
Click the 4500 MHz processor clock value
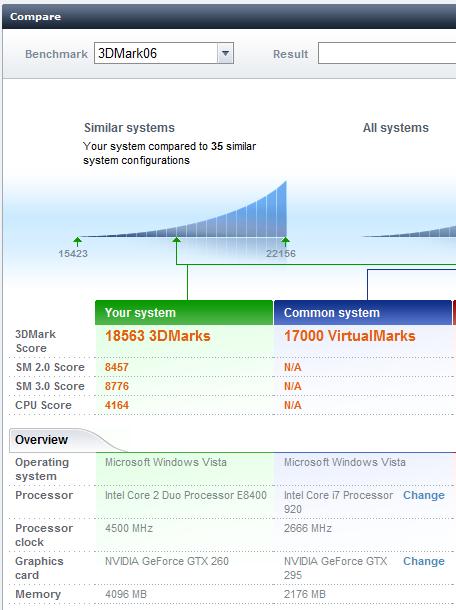click(x=129, y=528)
